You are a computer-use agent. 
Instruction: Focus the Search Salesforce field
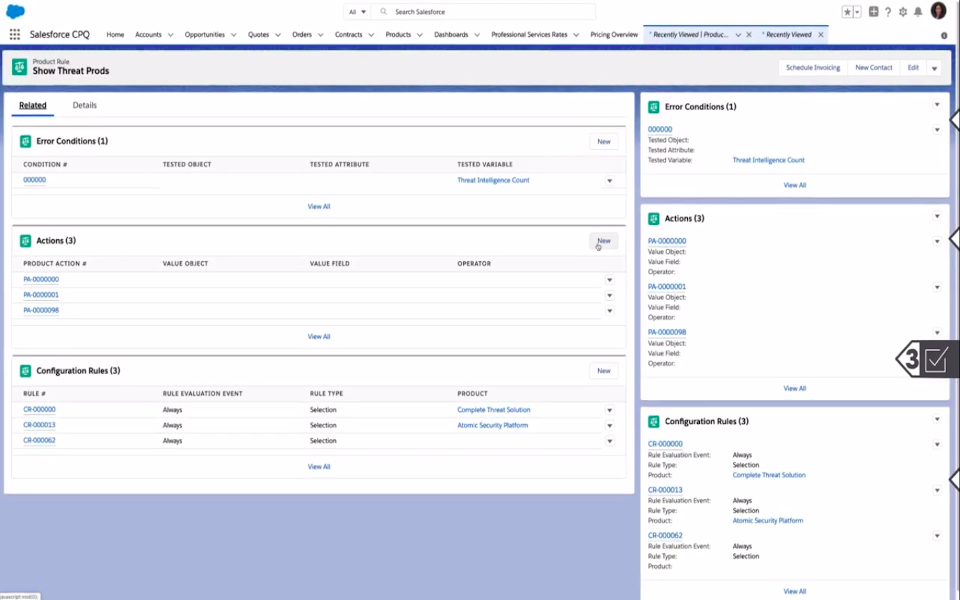[x=484, y=12]
